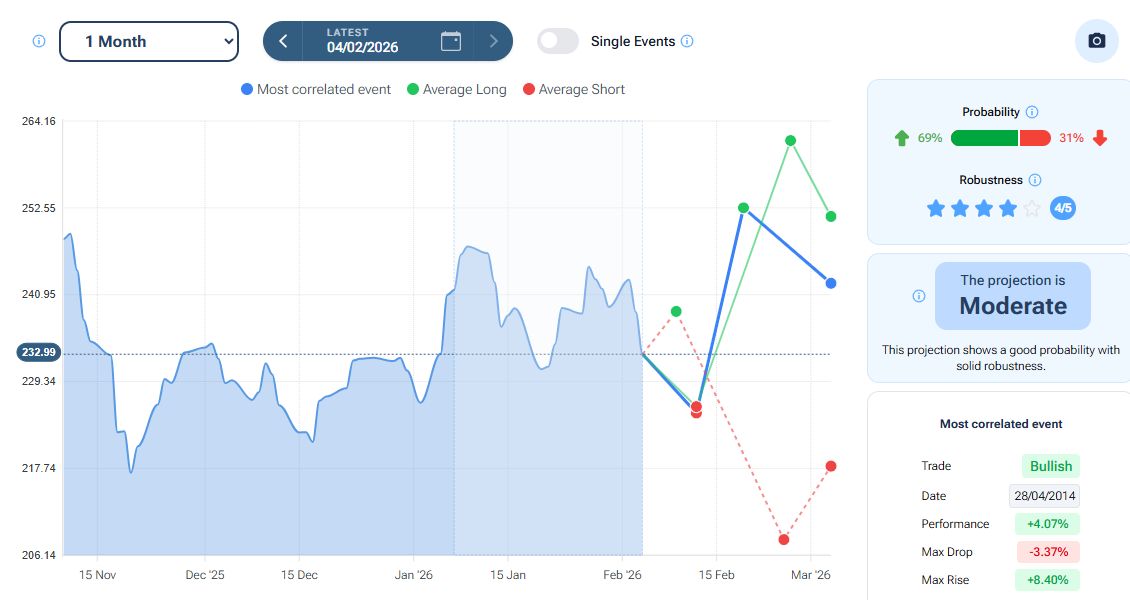The height and width of the screenshot is (600, 1130).
Task: Go to the next date arrow
Action: point(493,41)
